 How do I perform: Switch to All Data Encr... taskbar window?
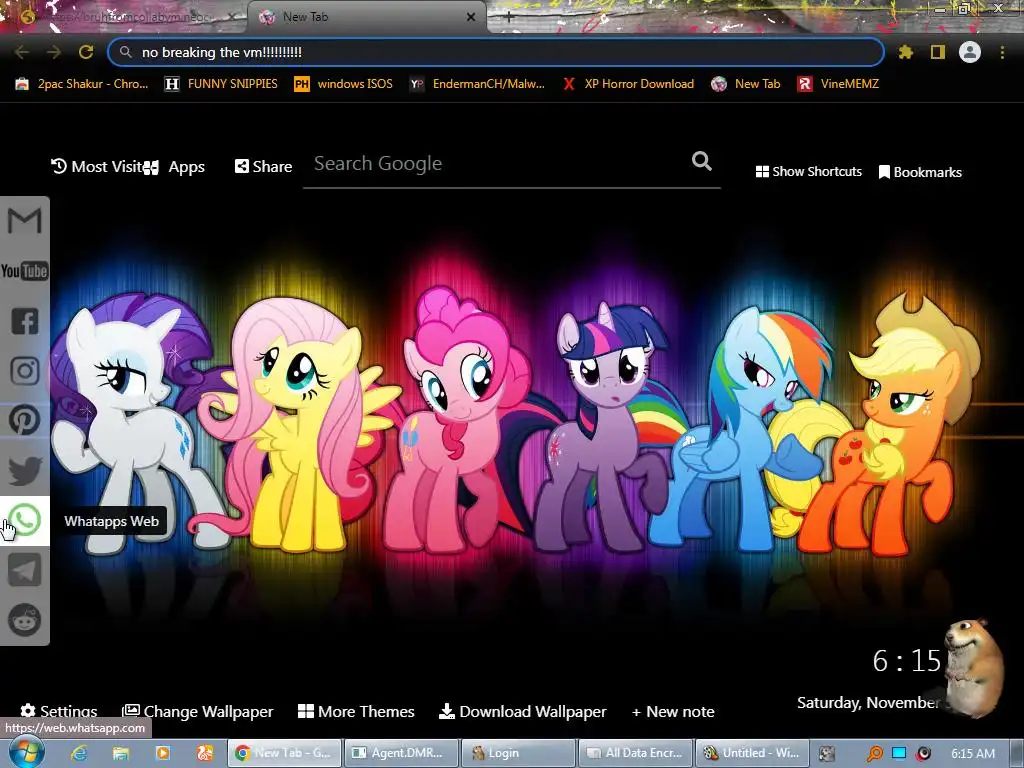635,753
